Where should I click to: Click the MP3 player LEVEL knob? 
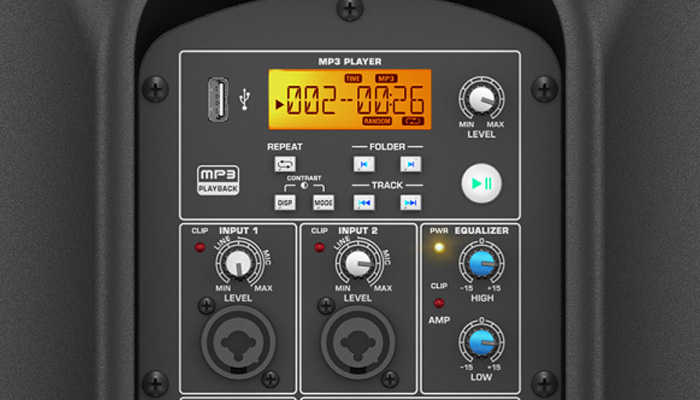(481, 101)
